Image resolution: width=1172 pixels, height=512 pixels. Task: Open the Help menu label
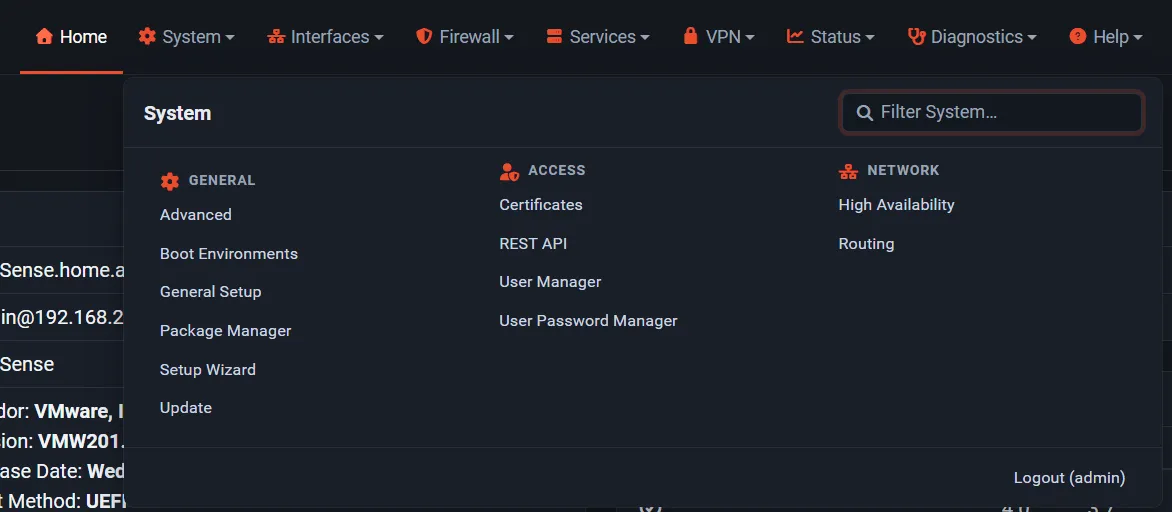tap(1111, 37)
